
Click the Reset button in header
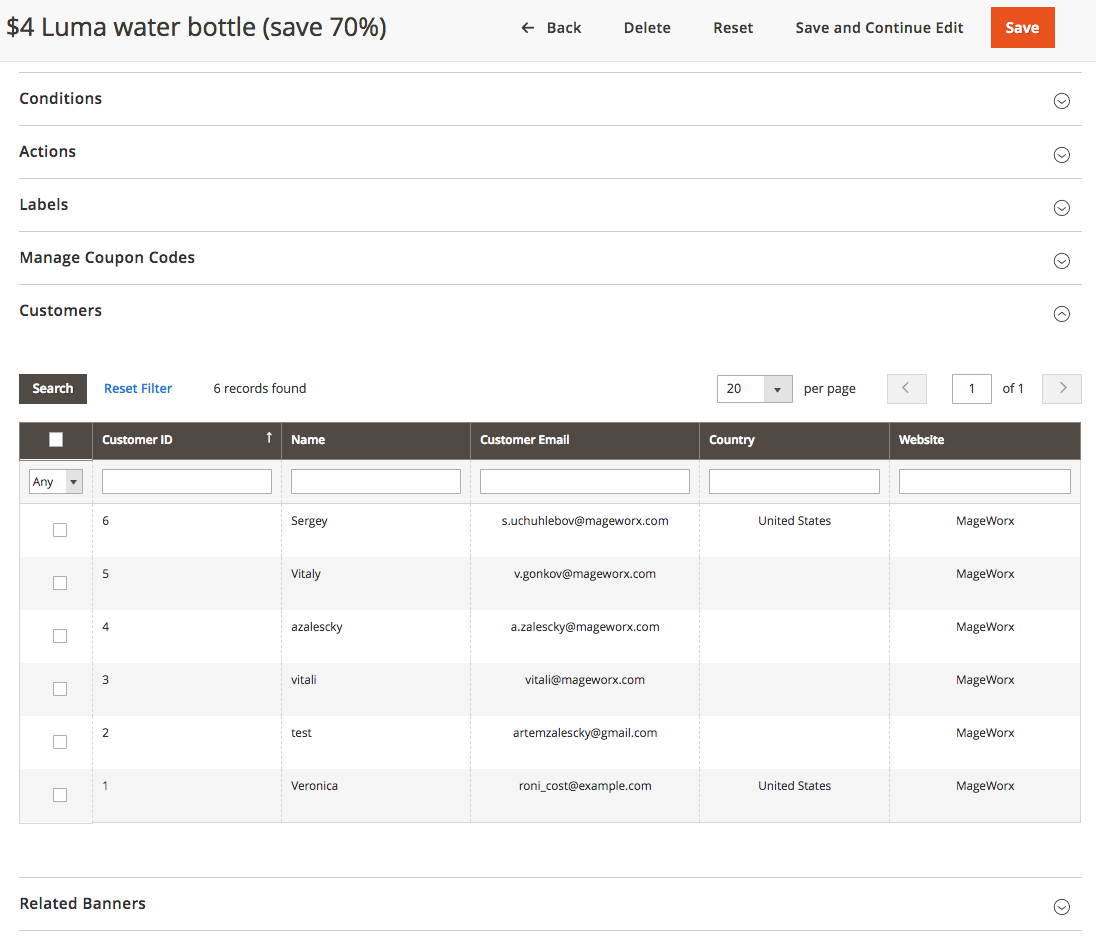coord(733,28)
